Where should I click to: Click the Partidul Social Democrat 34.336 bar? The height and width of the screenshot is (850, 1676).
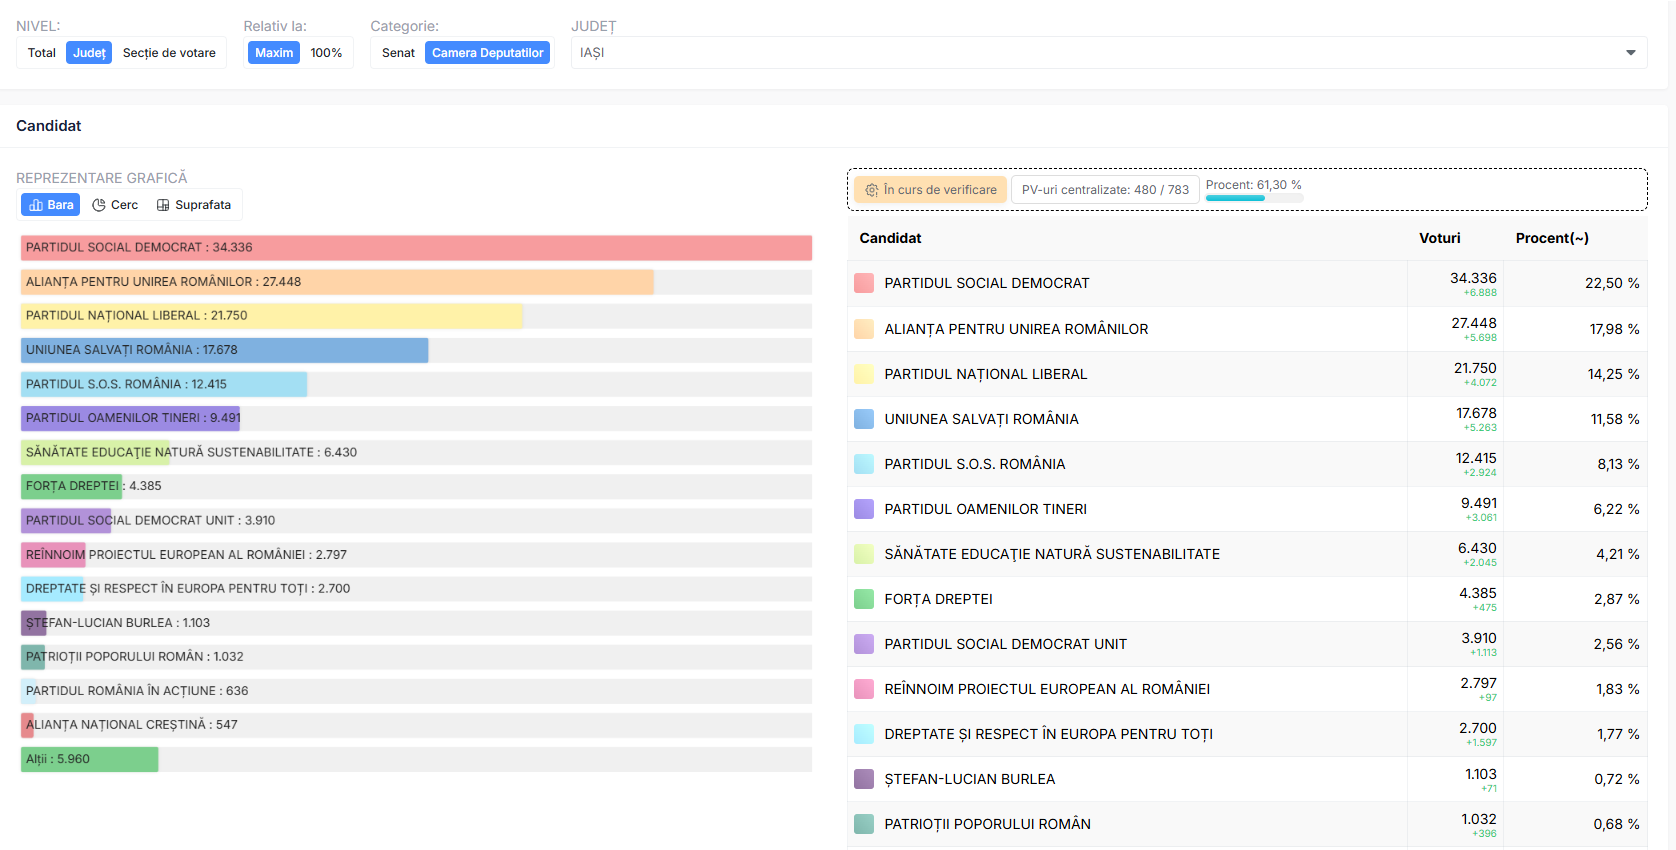[416, 248]
